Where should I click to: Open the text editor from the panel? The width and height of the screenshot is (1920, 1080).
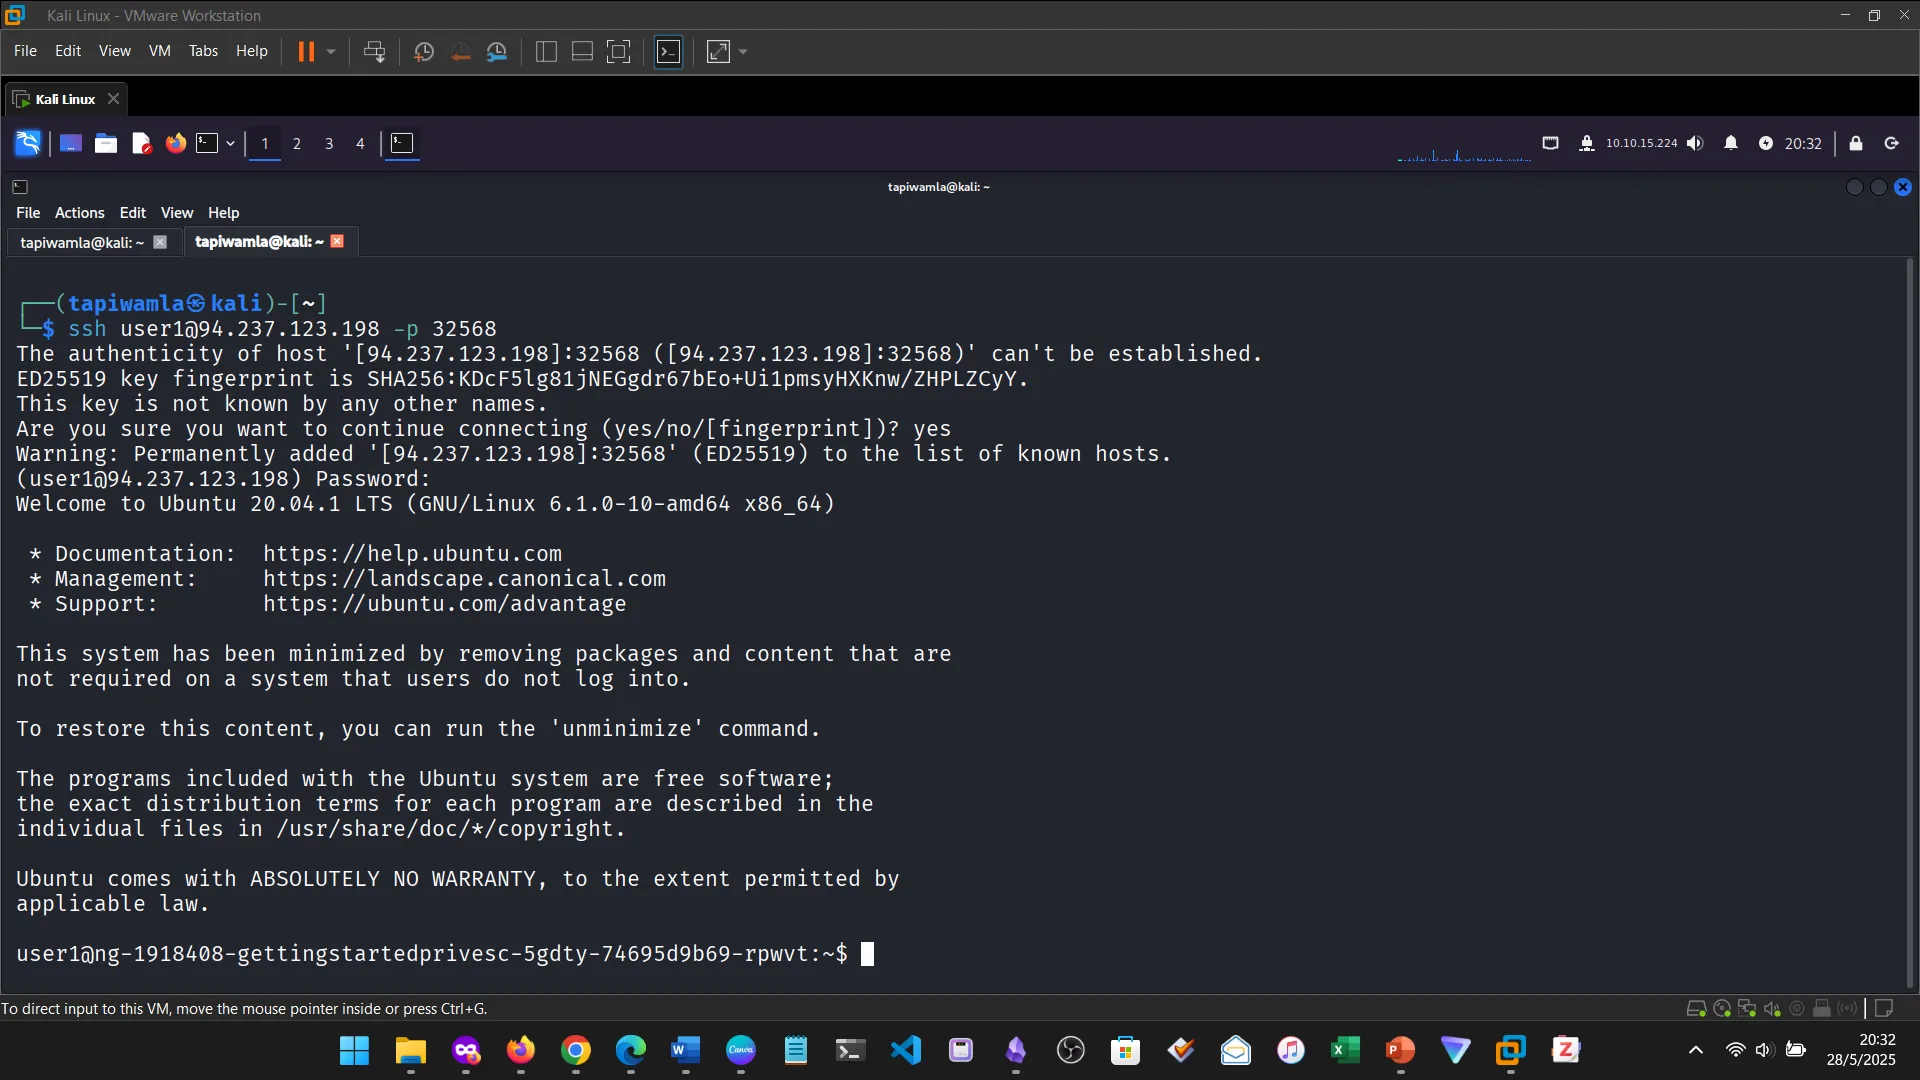(x=141, y=143)
